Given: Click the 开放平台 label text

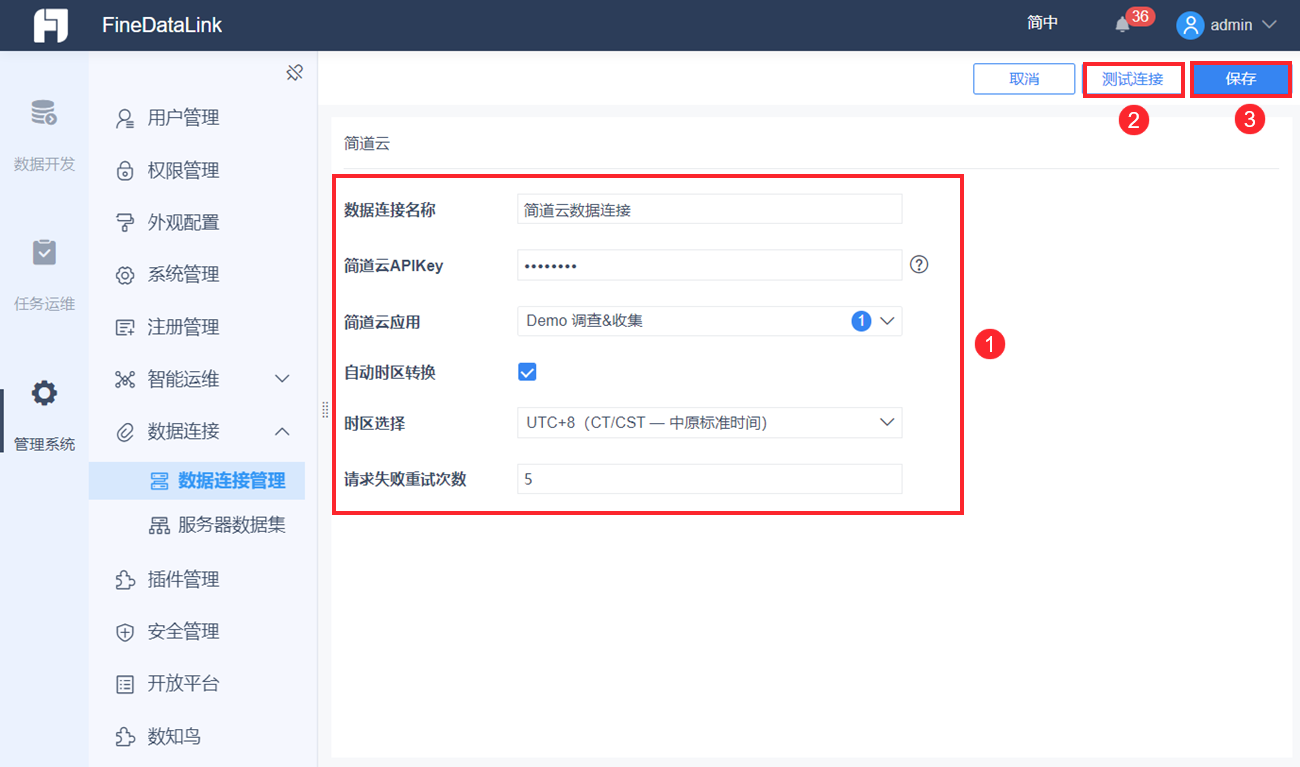Looking at the screenshot, I should tap(183, 684).
